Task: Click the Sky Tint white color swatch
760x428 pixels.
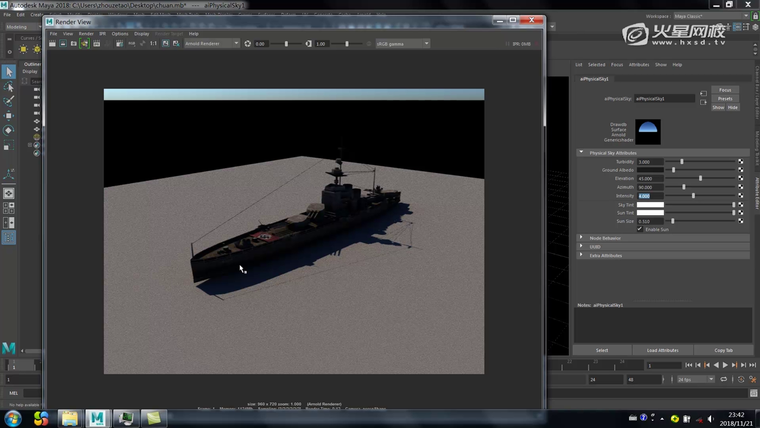Action: 650,204
